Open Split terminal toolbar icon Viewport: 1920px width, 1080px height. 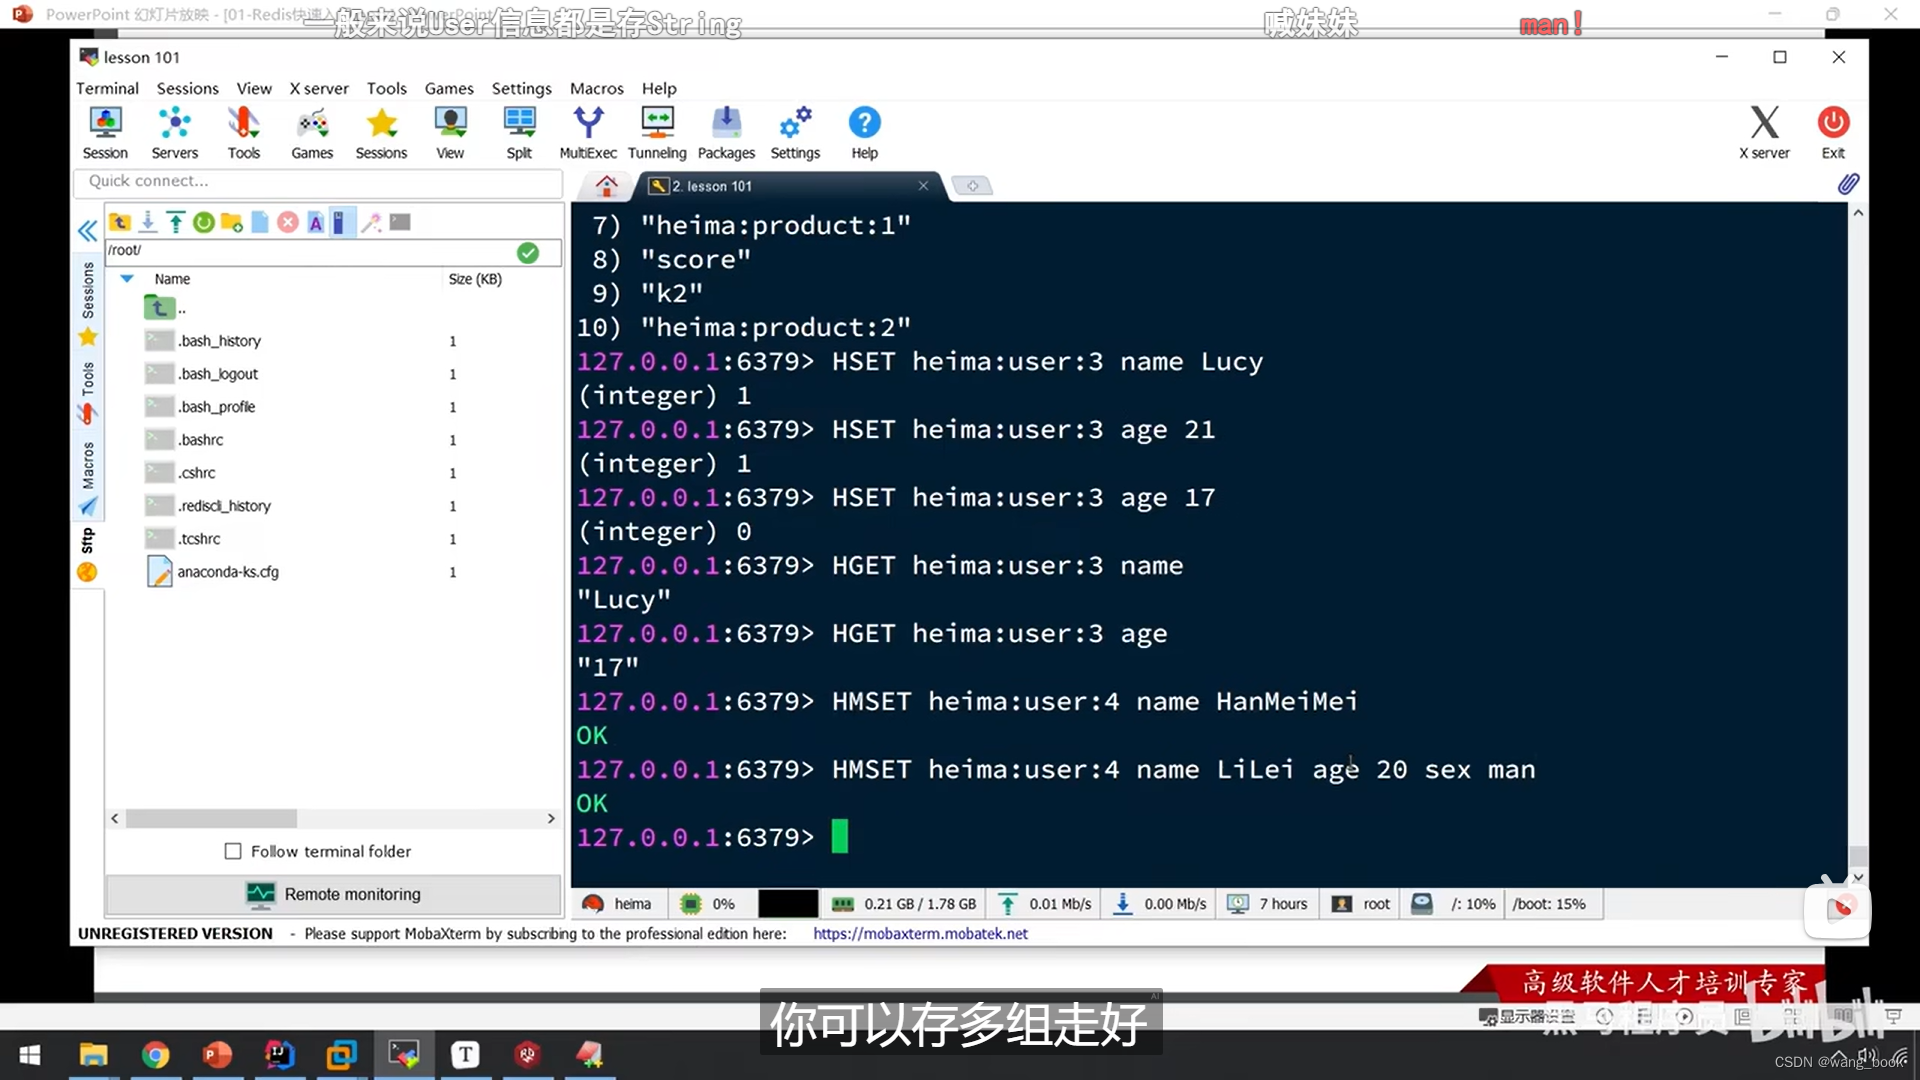519,131
